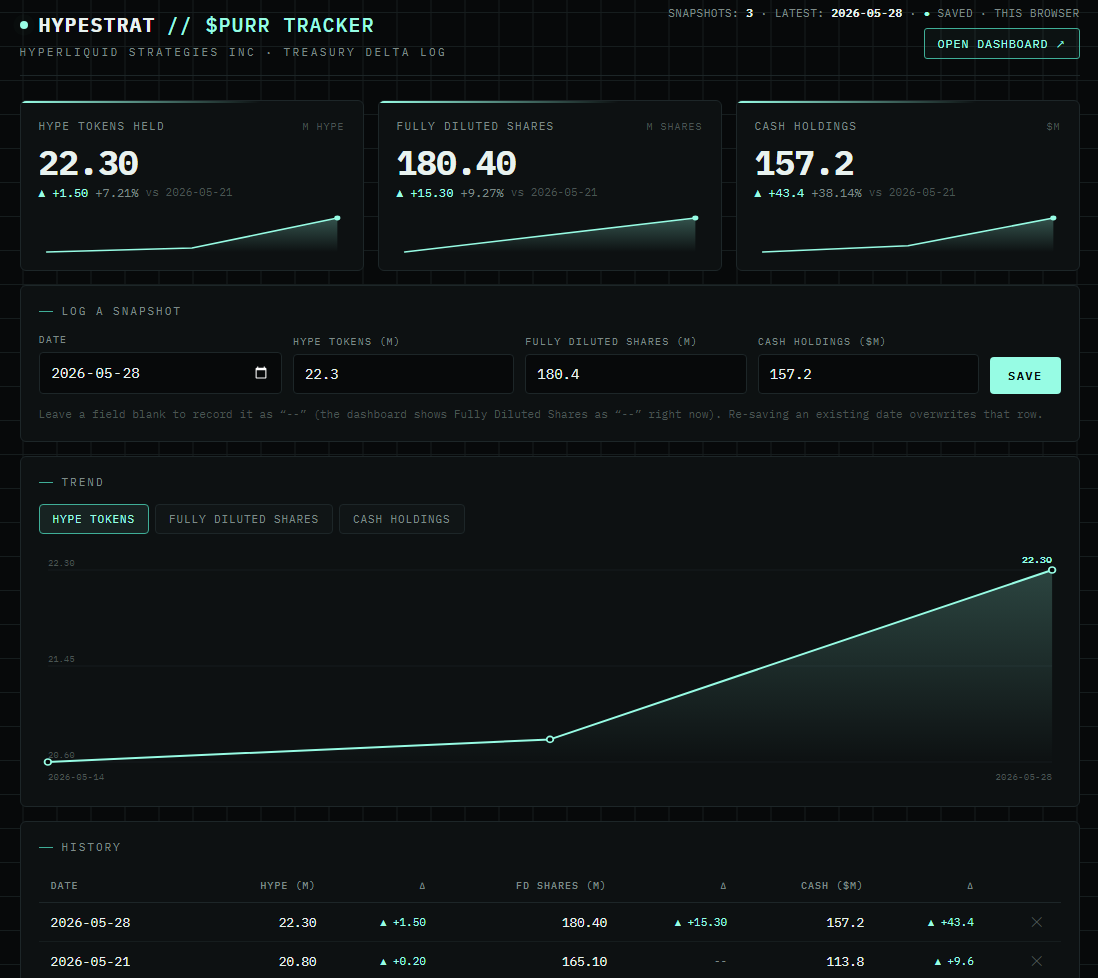The height and width of the screenshot is (978, 1098).
Task: Select the 2026-05-21 date cell in history
Action: tap(90, 962)
